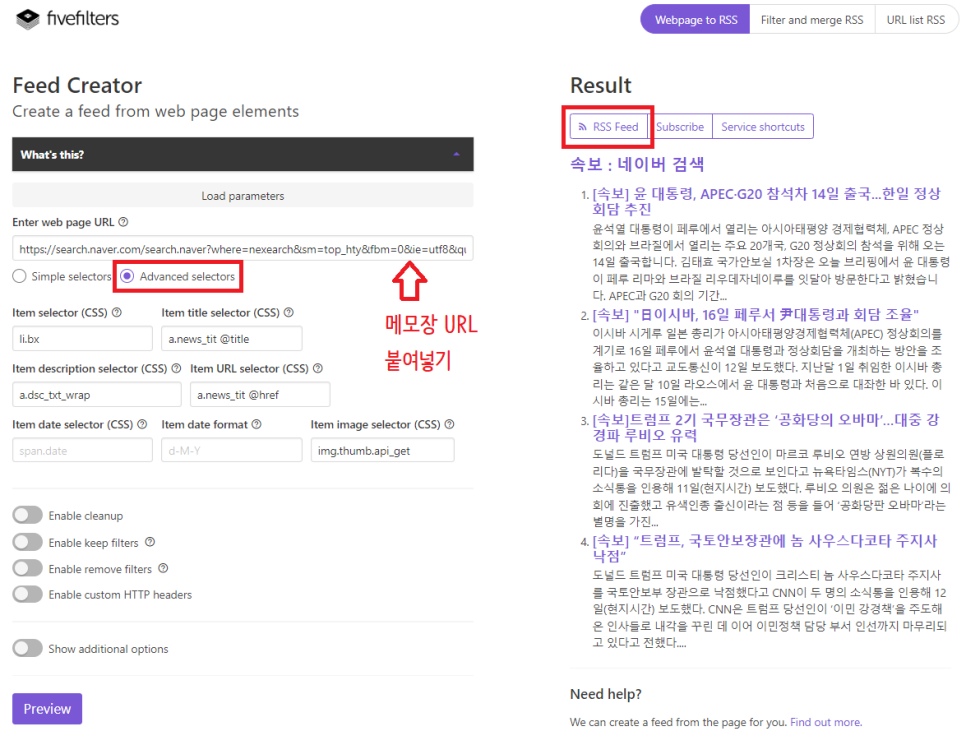Open help icon for Item selector (CSS)
The width and height of the screenshot is (966, 745).
pos(116,312)
